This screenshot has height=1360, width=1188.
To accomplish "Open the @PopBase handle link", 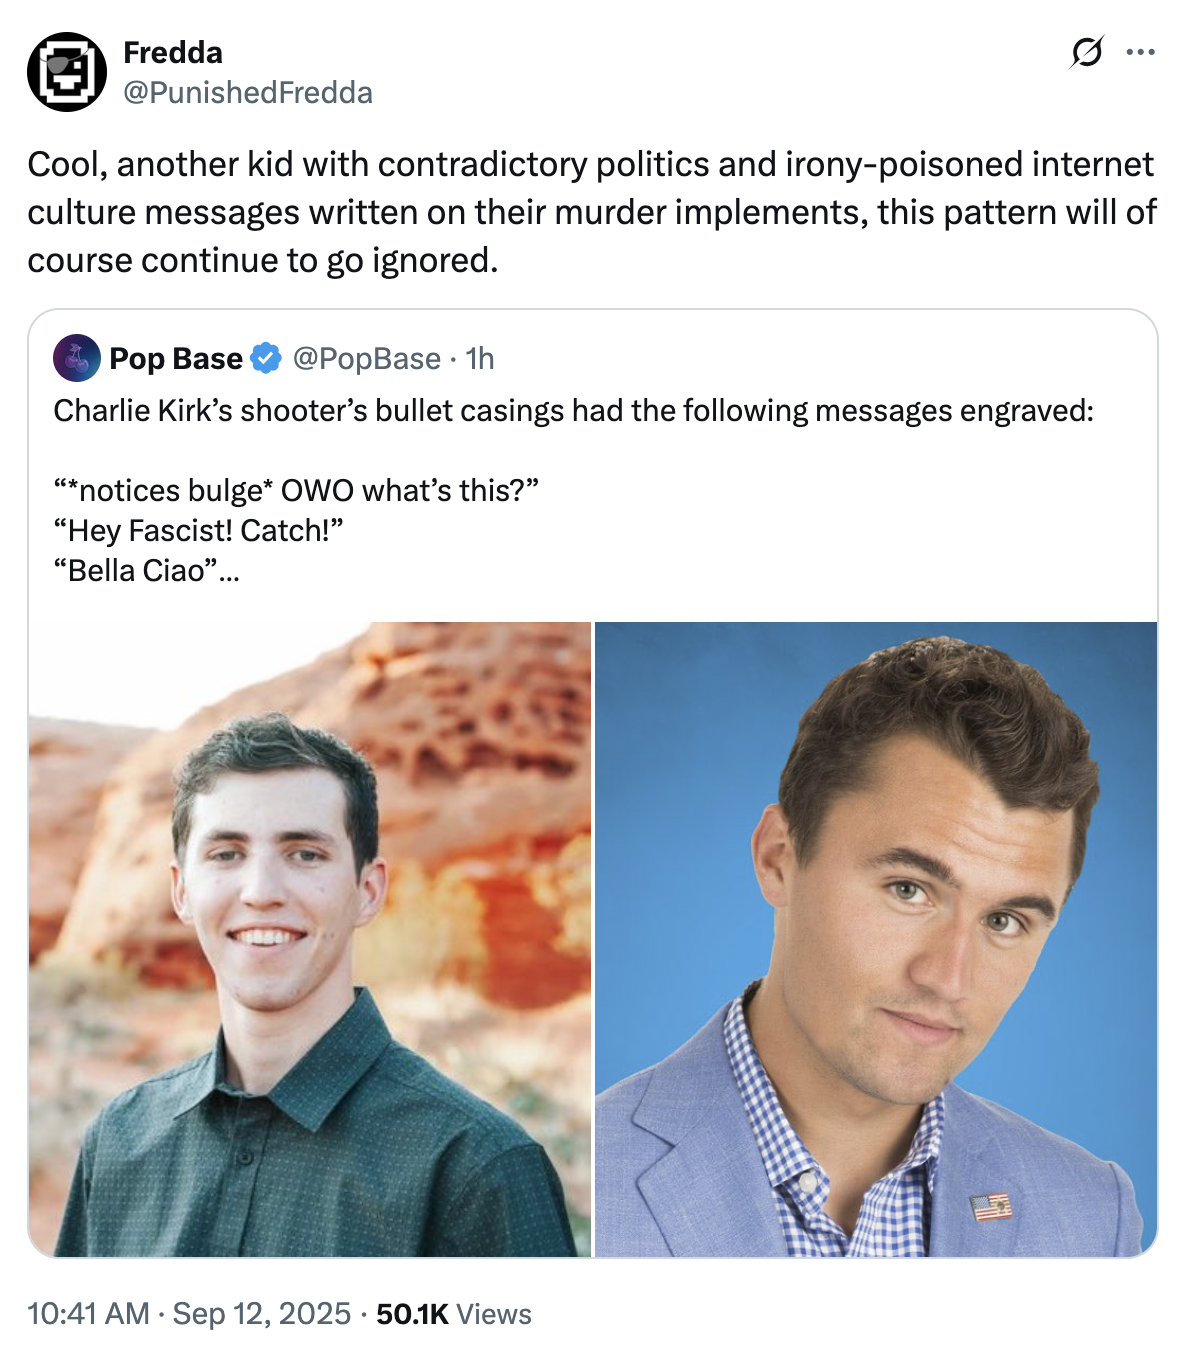I will pos(367,359).
